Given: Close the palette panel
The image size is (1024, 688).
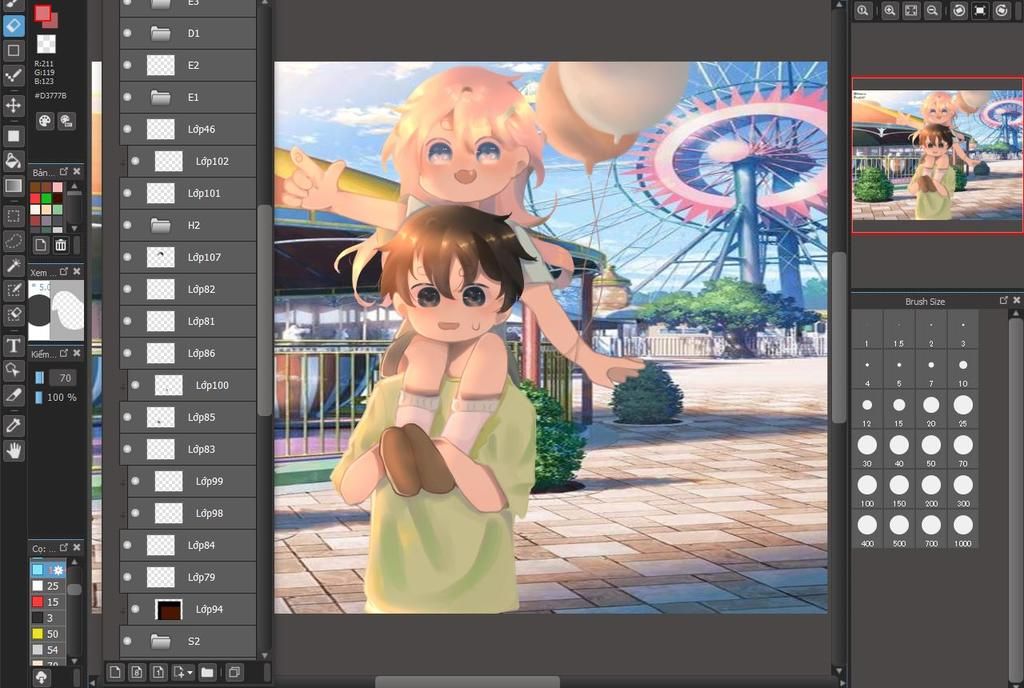Looking at the screenshot, I should coord(77,172).
